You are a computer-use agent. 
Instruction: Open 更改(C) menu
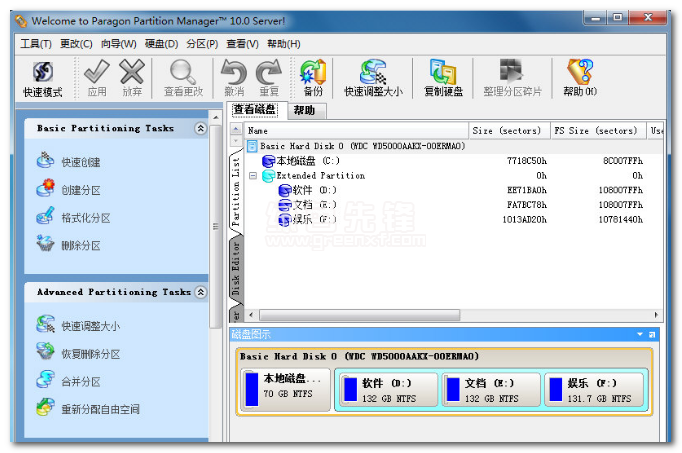(x=76, y=44)
